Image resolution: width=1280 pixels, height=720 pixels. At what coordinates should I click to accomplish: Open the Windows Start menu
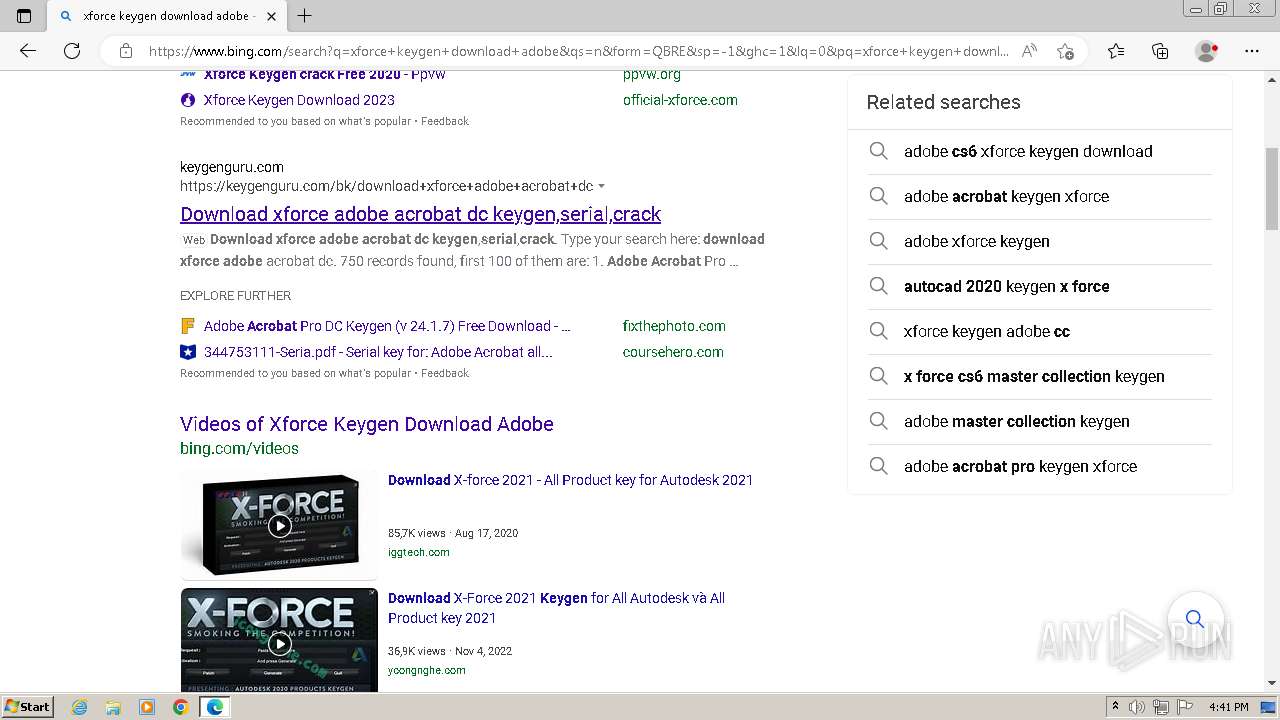28,706
